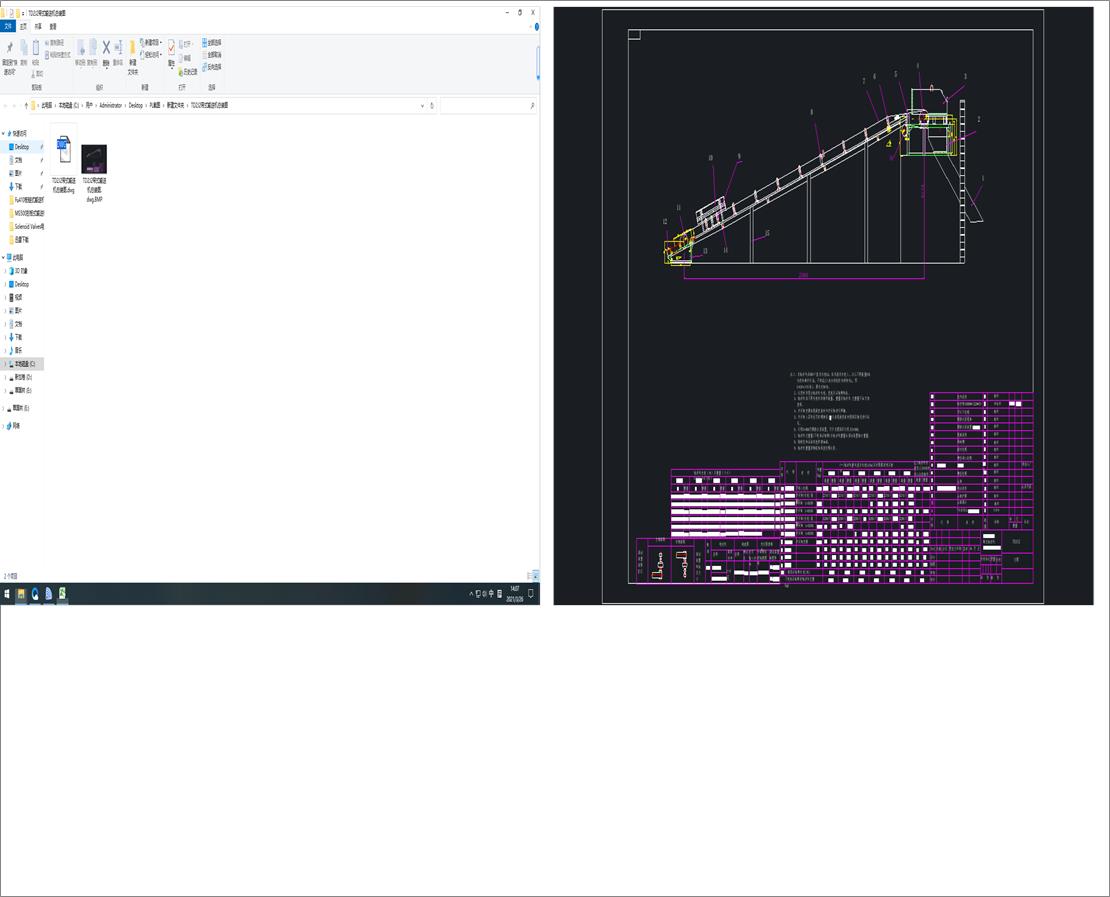Viewport: 1110px width, 897px height.
Task: Switch to the Home (主页) ribbon tab
Action: pos(23,26)
